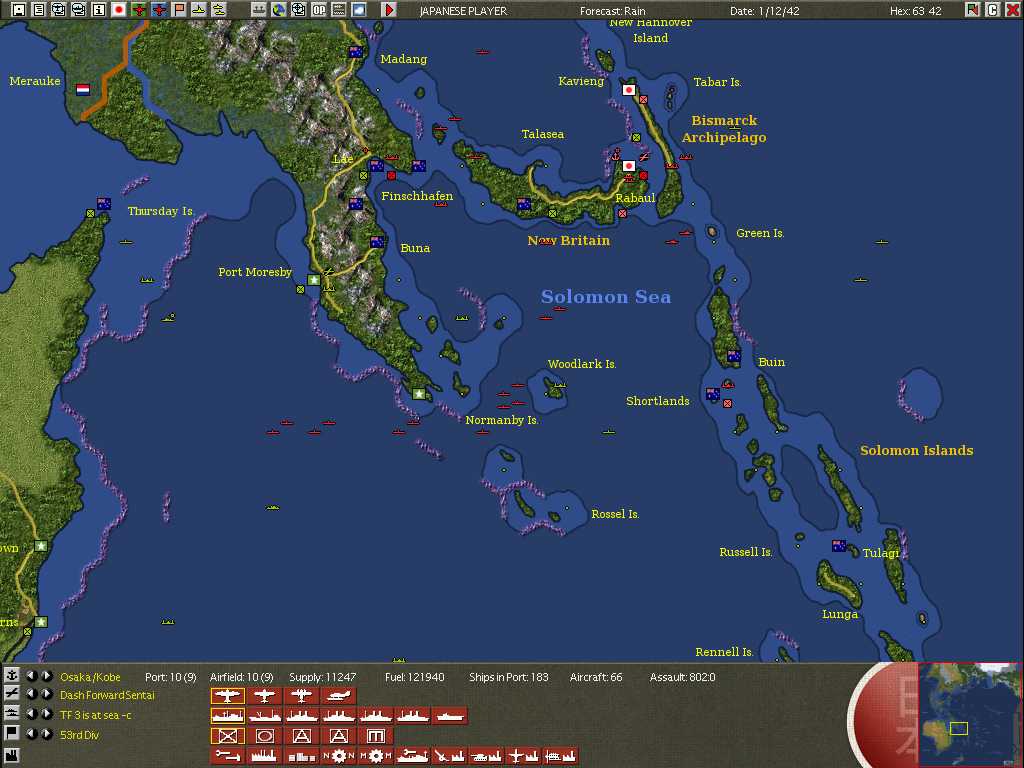This screenshot has height=768, width=1024.
Task: Toggle the oval armor unit type filter
Action: (x=264, y=736)
